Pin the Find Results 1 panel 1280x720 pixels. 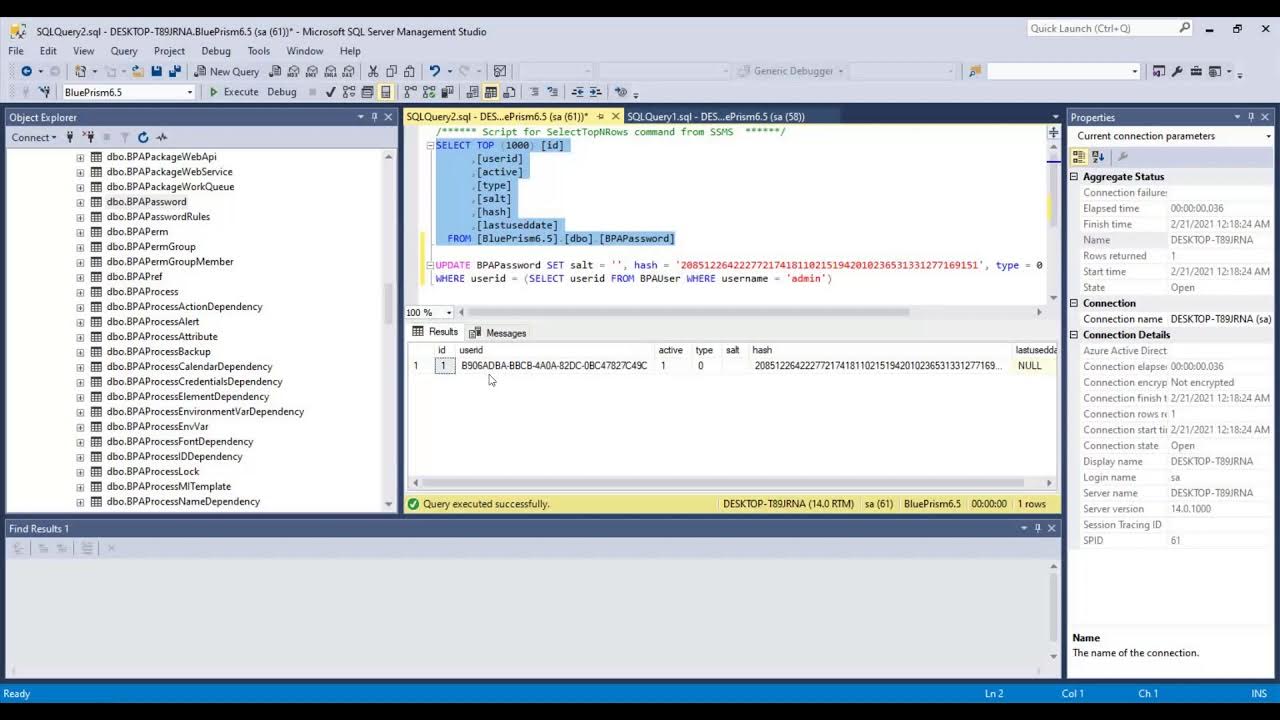[1037, 528]
